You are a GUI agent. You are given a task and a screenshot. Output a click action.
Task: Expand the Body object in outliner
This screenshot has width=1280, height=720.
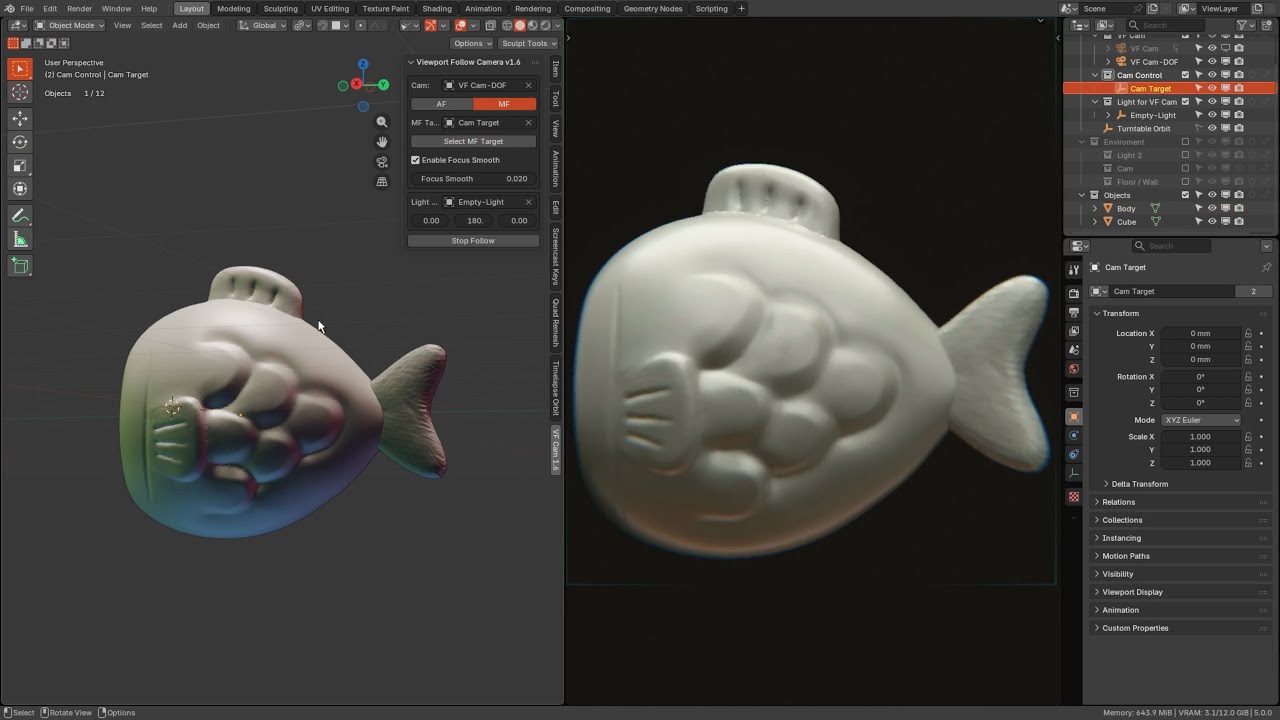pyautogui.click(x=1095, y=208)
